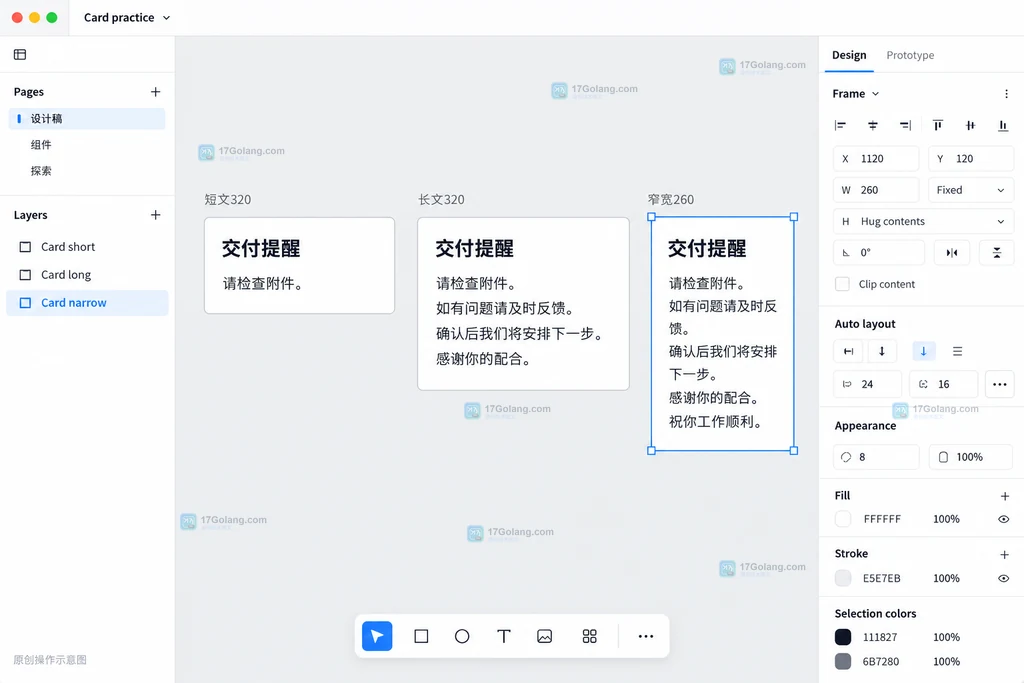The image size is (1024, 683).
Task: Toggle the sidebar panel layout icon
Action: (x=20, y=54)
